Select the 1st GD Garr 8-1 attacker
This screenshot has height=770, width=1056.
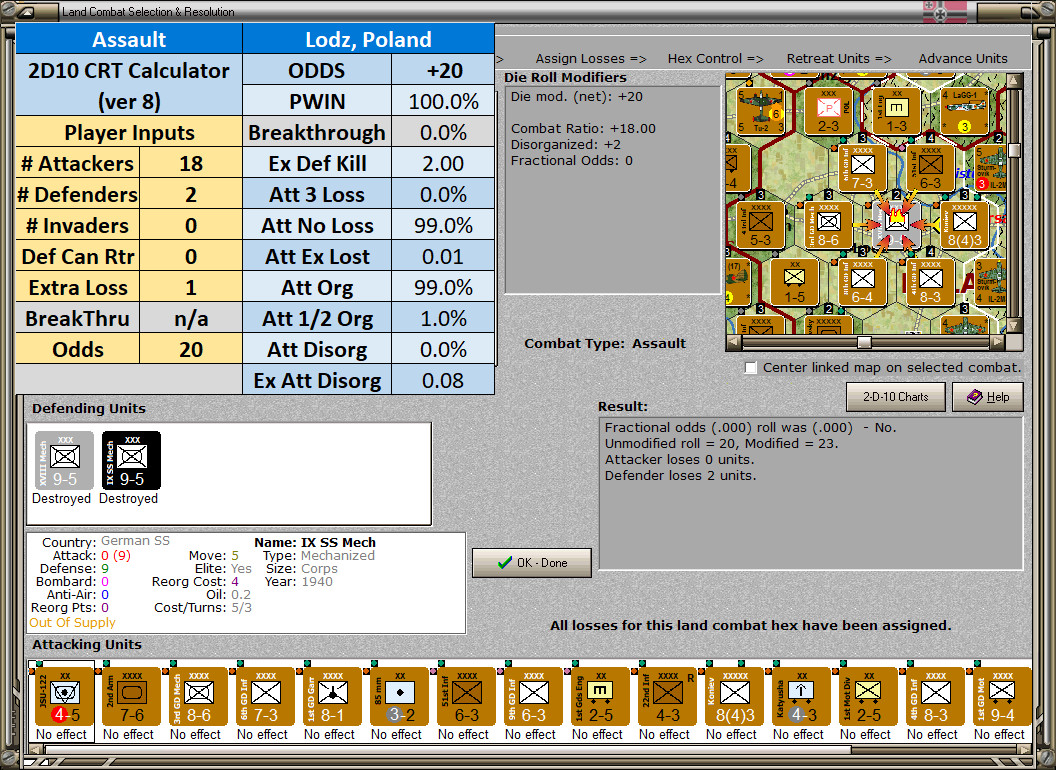pyautogui.click(x=333, y=697)
